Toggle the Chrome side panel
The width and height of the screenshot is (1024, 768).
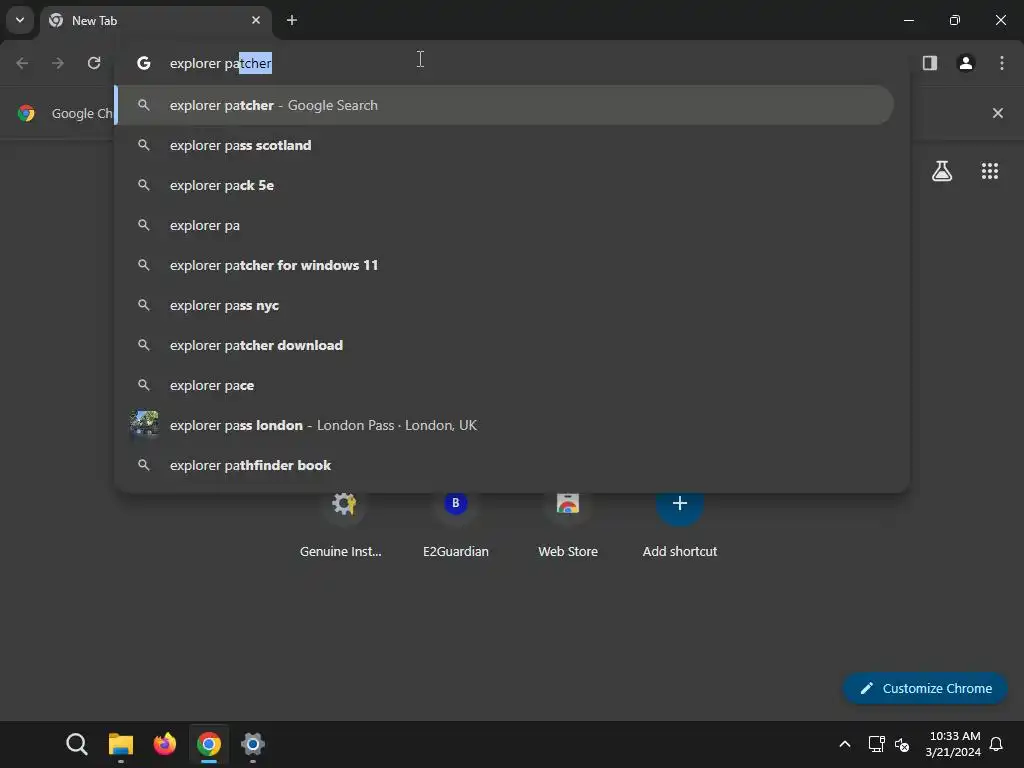click(x=930, y=63)
